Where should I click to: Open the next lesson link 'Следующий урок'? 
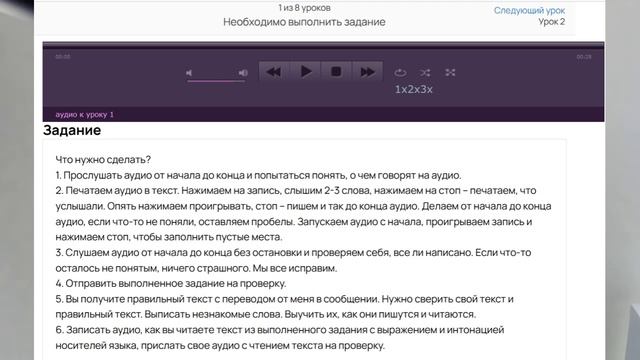[x=529, y=11]
